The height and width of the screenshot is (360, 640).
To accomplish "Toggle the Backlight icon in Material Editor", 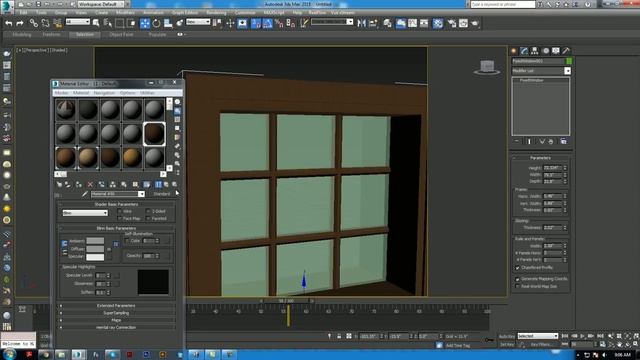I will point(178,111).
